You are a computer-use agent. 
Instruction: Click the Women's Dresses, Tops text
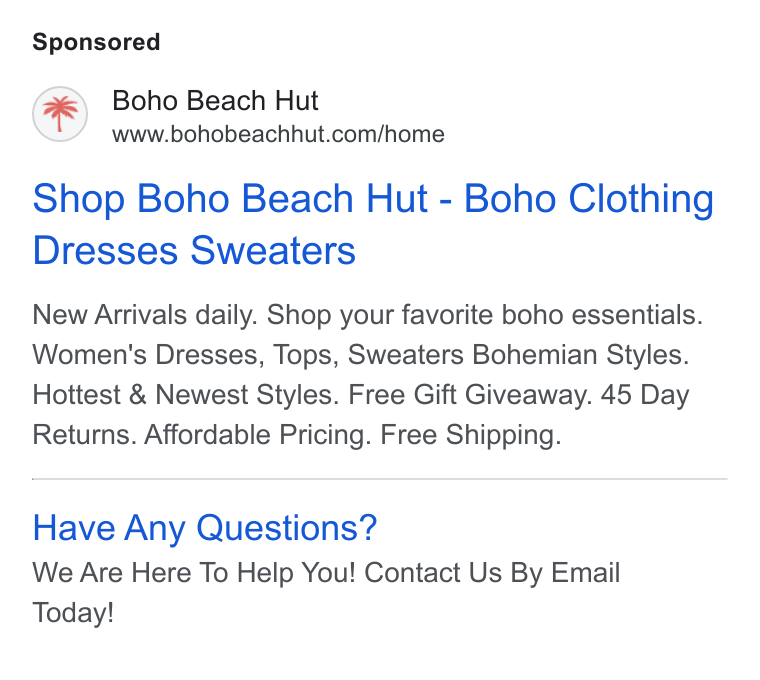pyautogui.click(x=186, y=355)
